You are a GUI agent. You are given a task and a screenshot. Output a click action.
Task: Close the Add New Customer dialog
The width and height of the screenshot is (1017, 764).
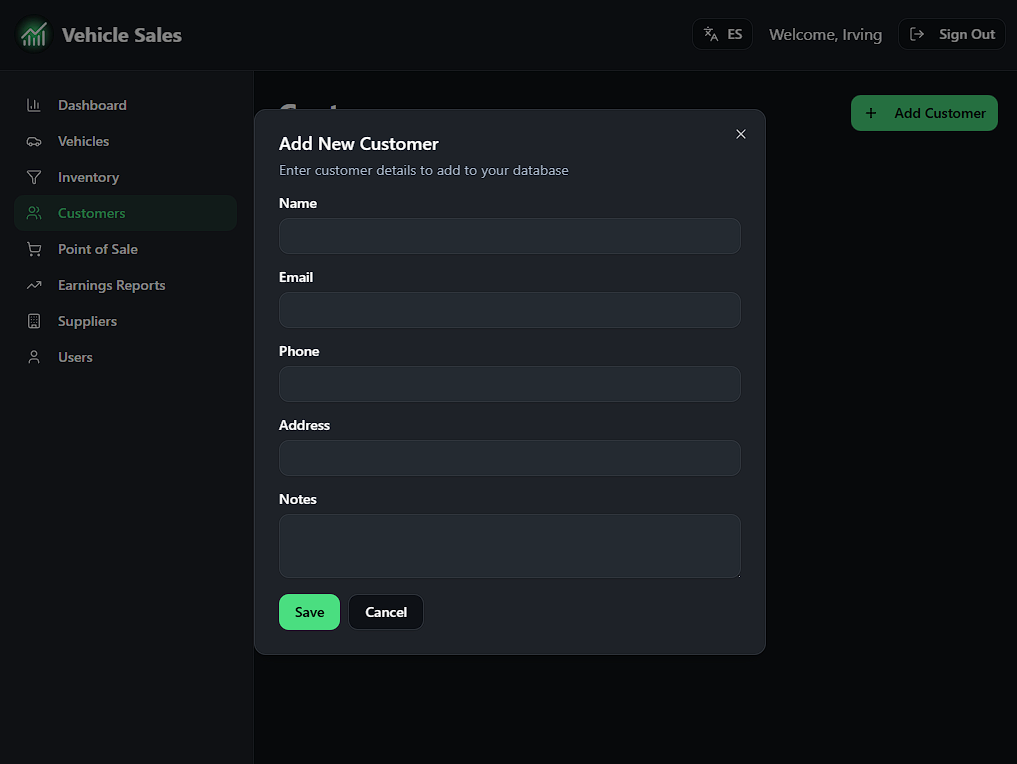tap(741, 134)
